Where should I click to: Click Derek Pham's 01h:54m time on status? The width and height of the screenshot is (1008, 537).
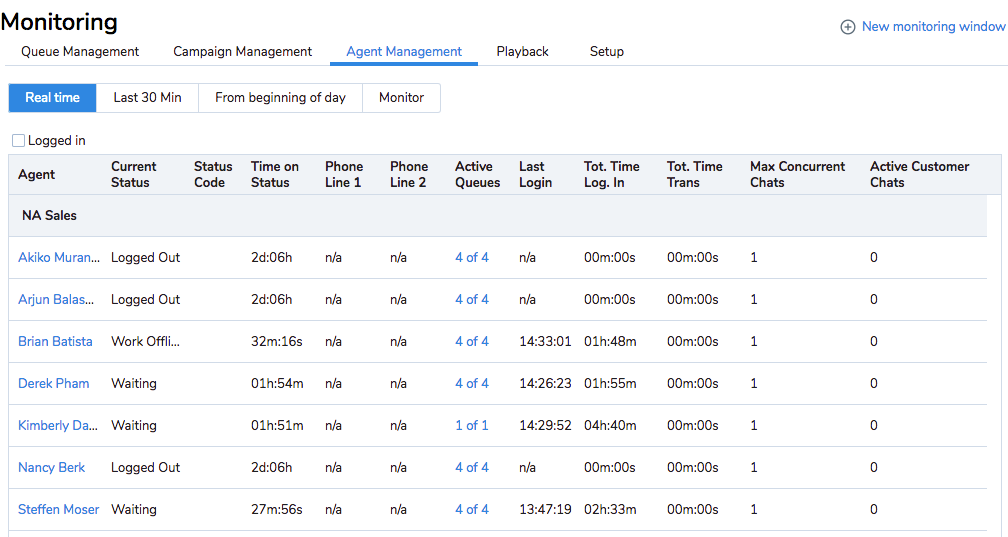(x=277, y=383)
